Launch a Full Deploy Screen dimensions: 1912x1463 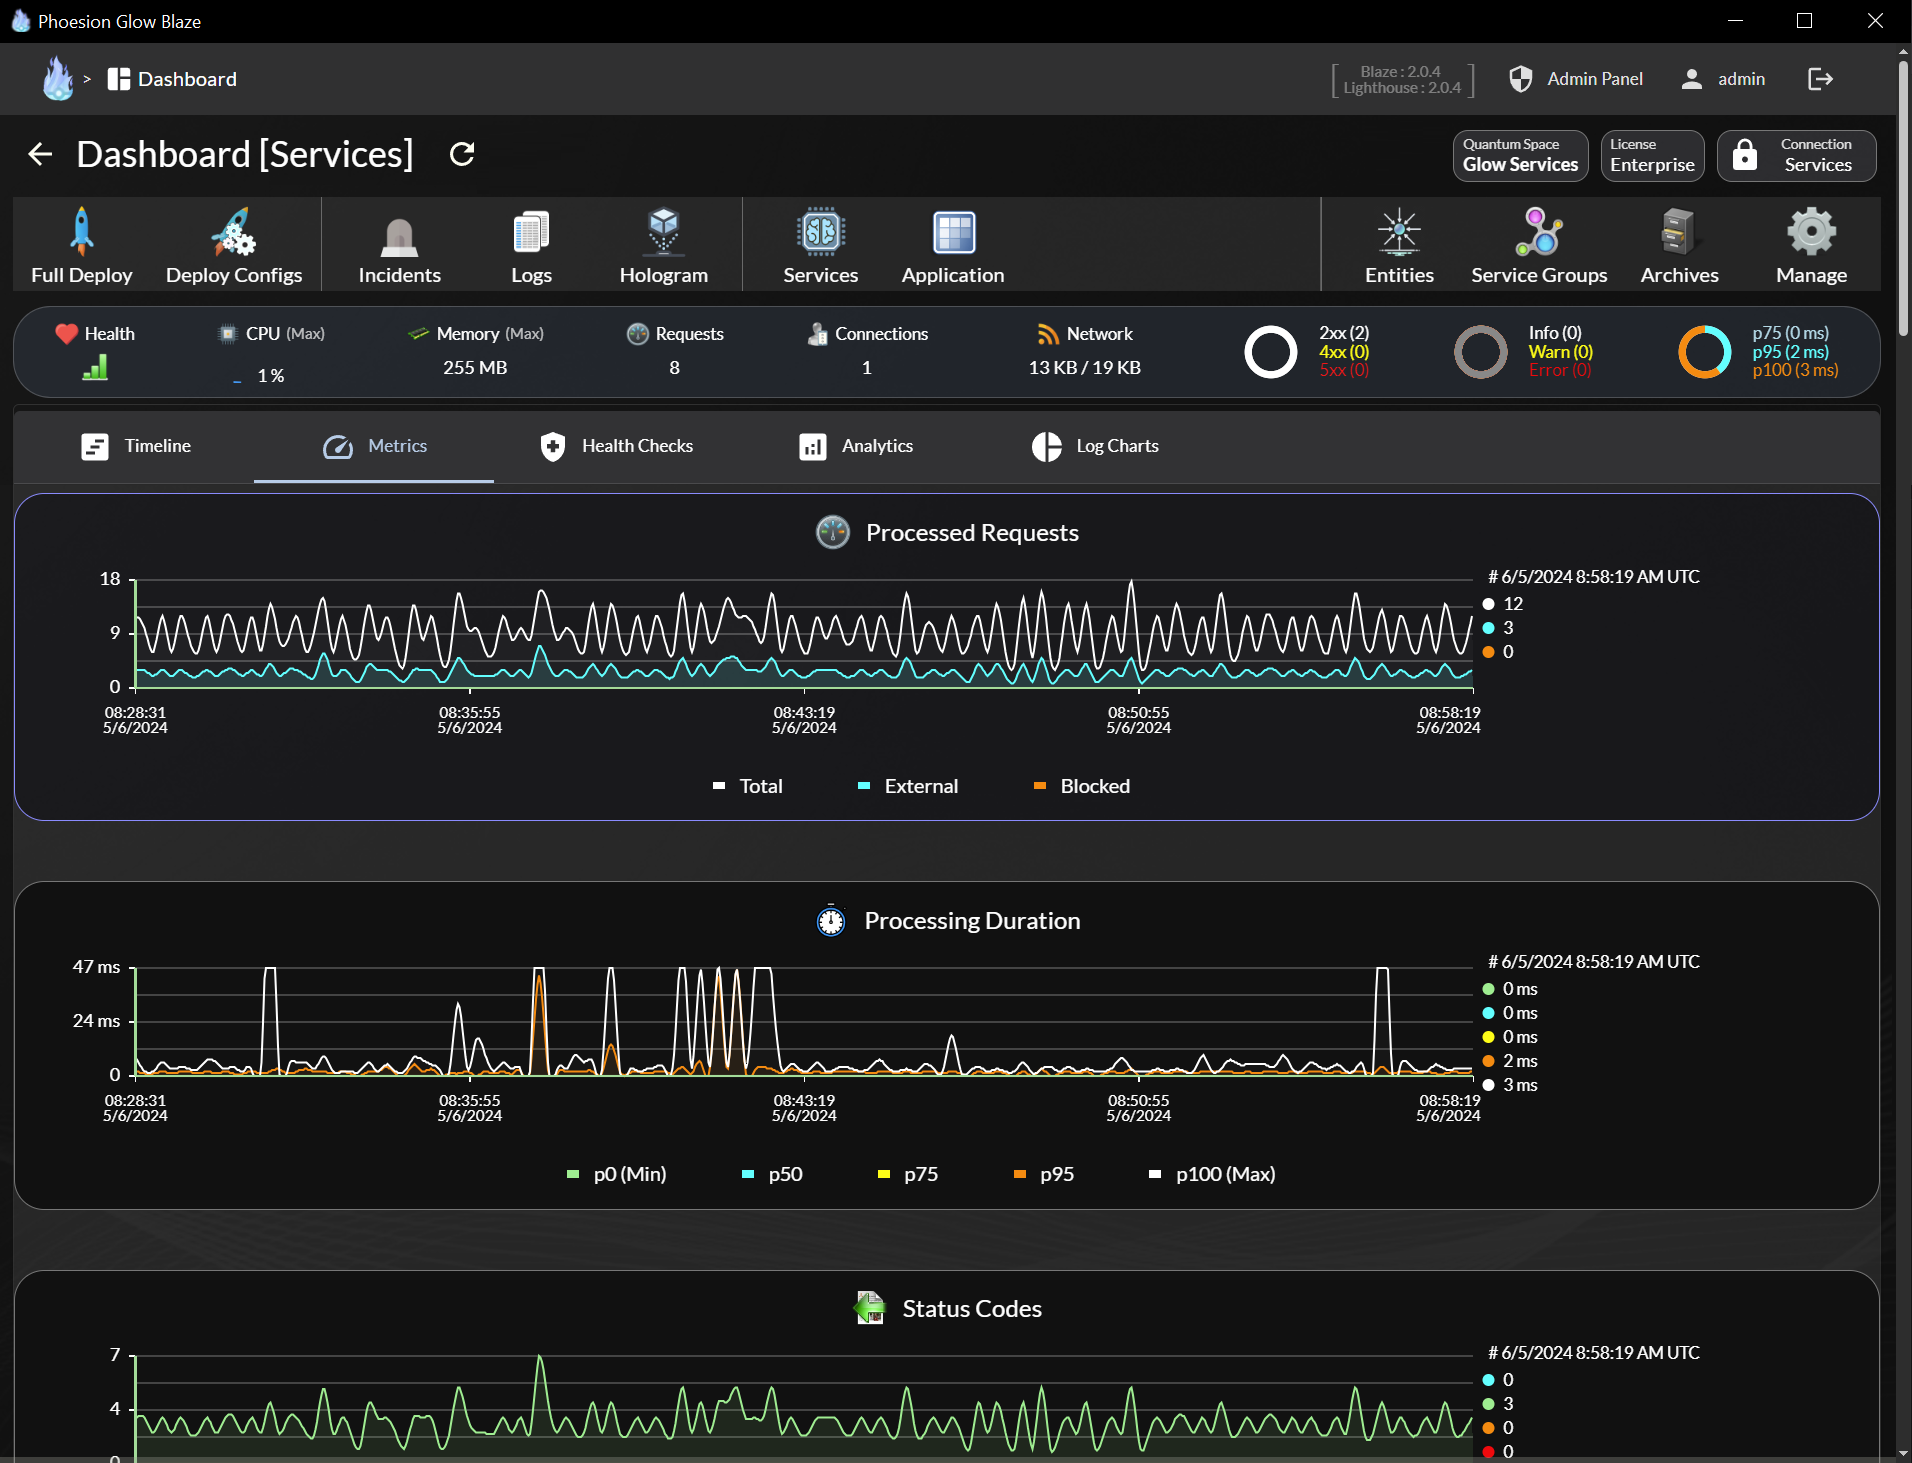(x=80, y=245)
